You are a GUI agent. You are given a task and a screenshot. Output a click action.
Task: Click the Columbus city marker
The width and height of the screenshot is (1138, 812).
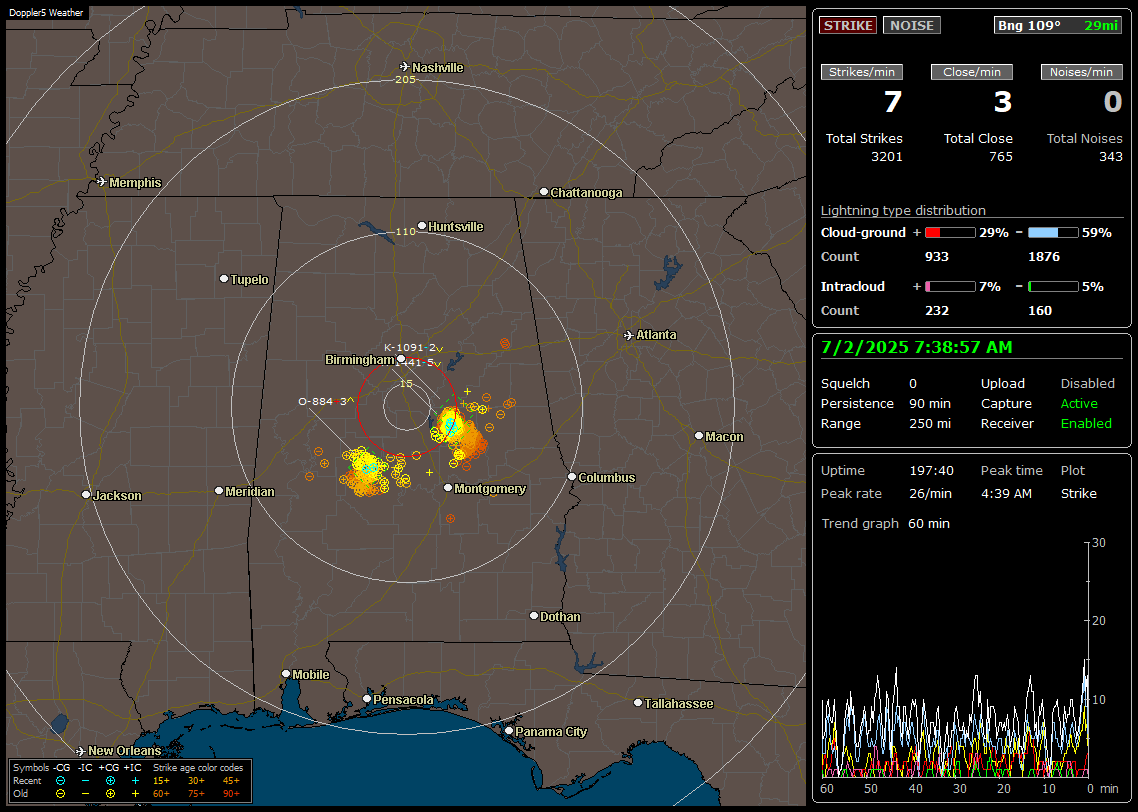pos(572,477)
